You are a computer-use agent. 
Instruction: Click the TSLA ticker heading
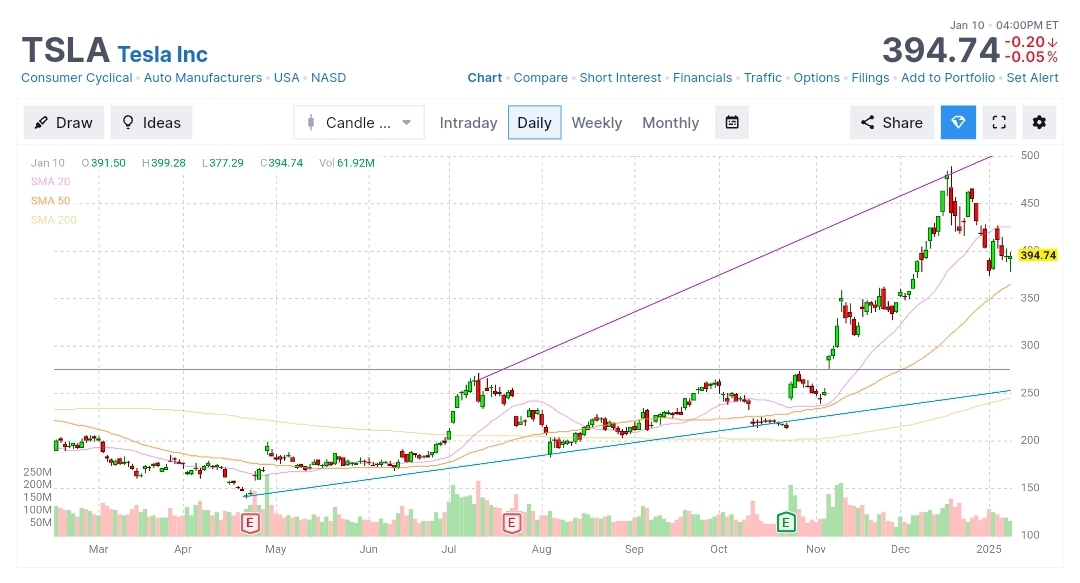coord(65,50)
